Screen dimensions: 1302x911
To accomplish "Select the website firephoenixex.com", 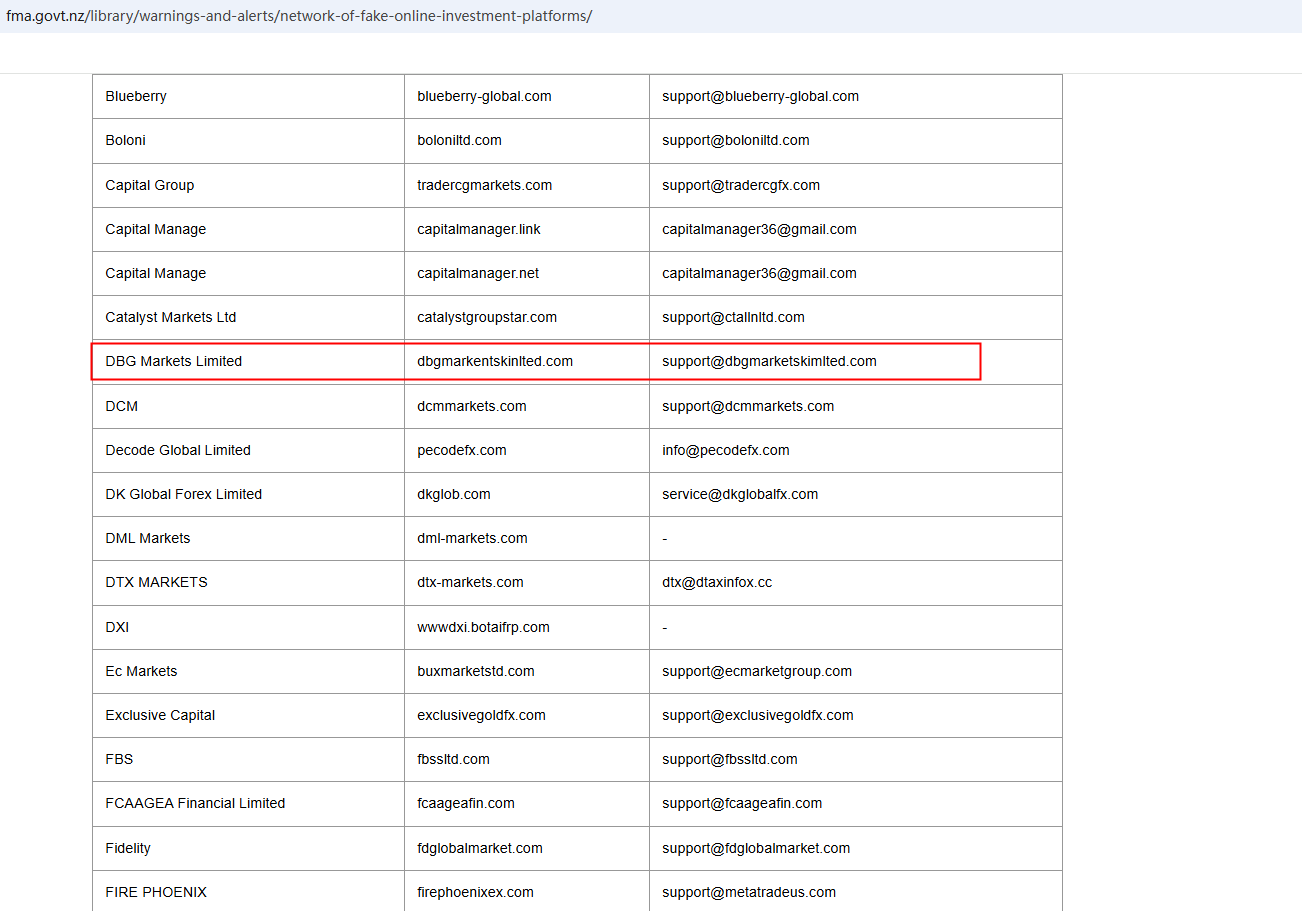I will click(x=475, y=892).
